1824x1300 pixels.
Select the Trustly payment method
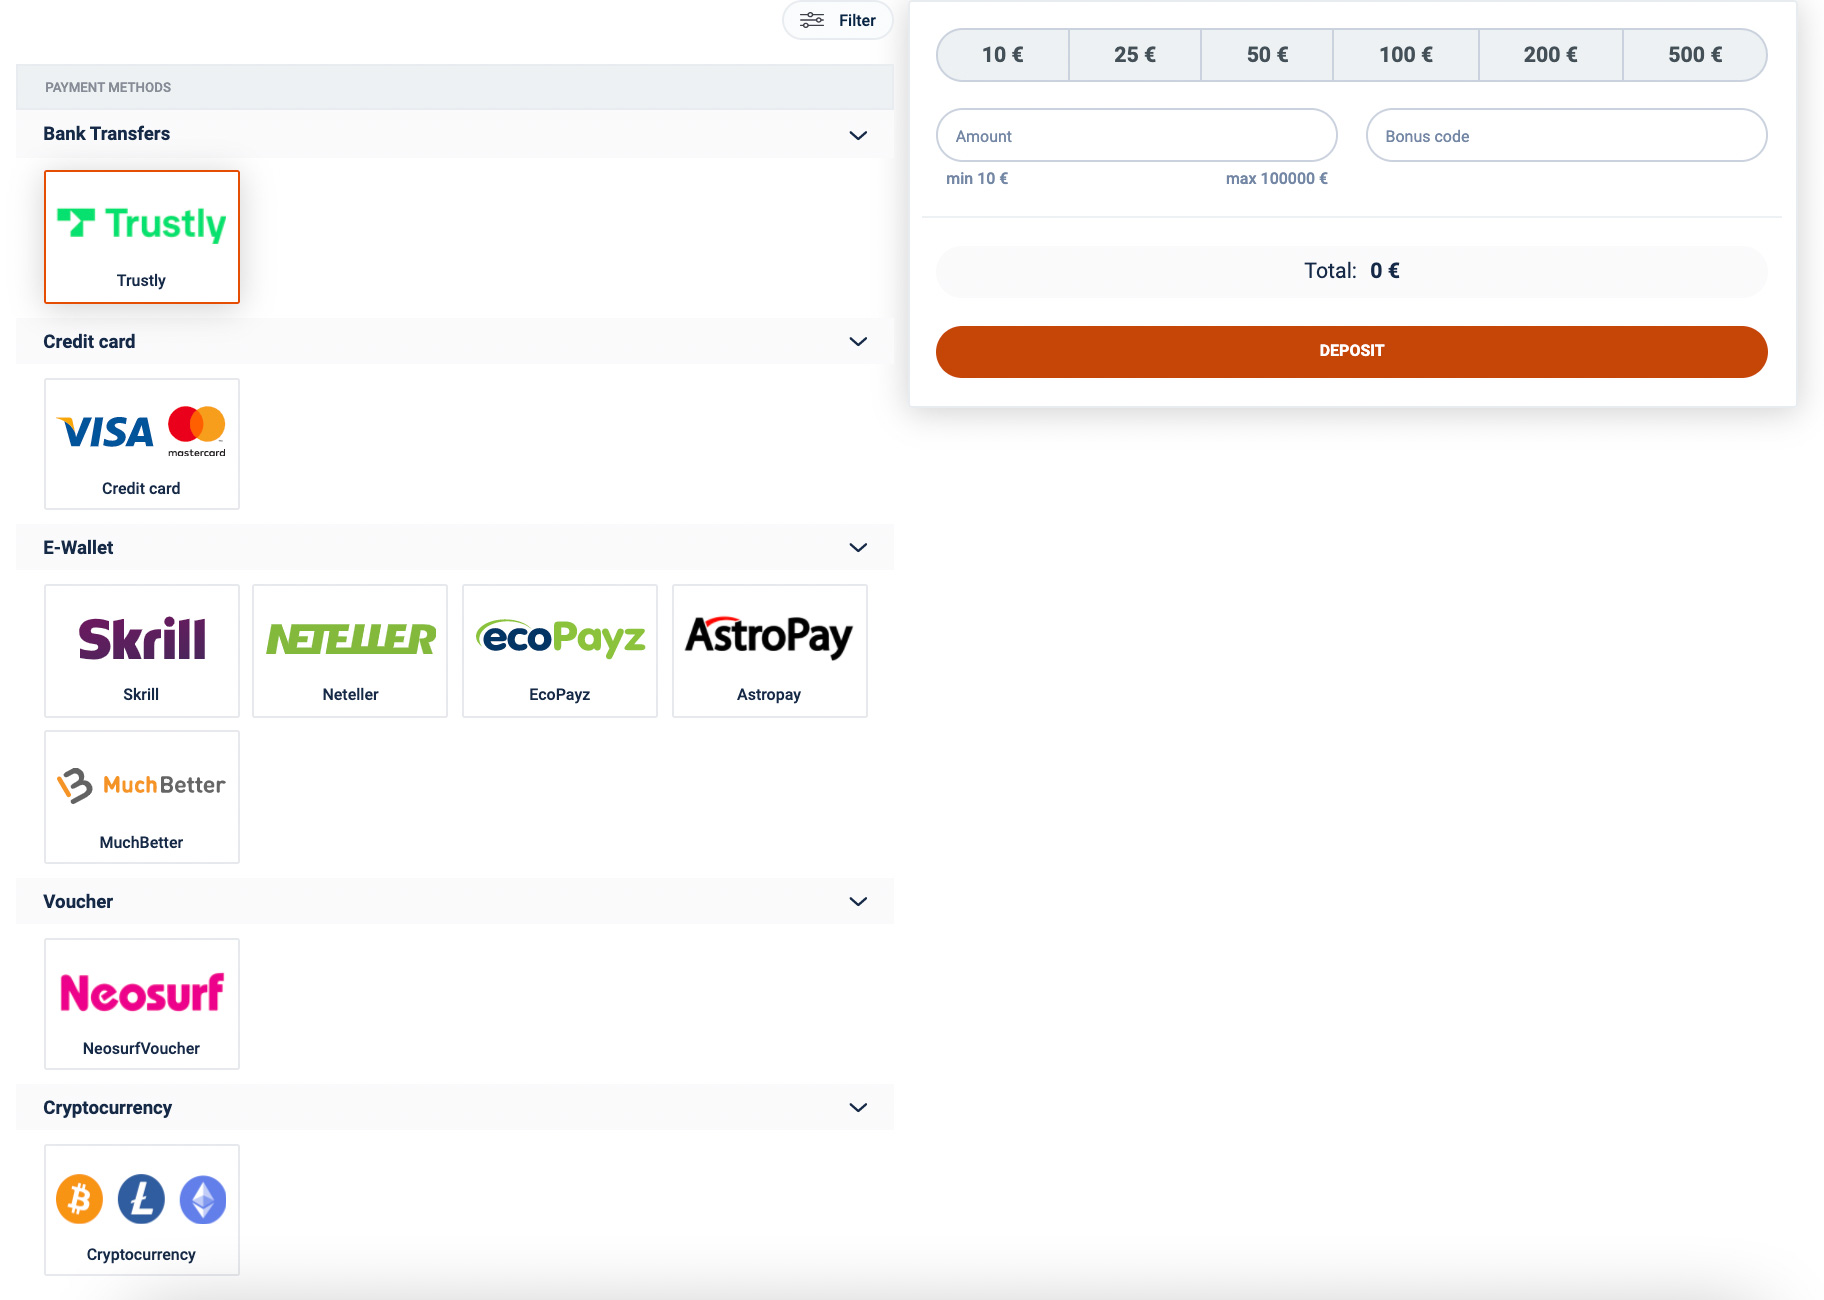pos(142,237)
